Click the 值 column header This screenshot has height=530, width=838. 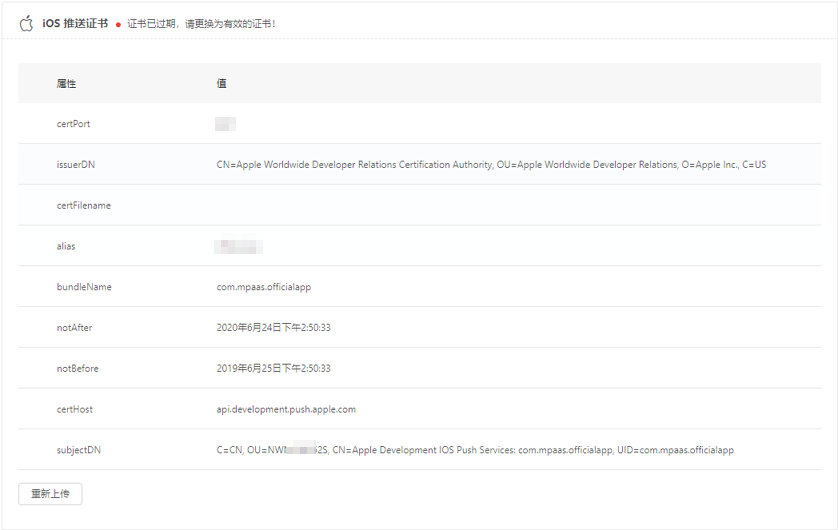[221, 83]
